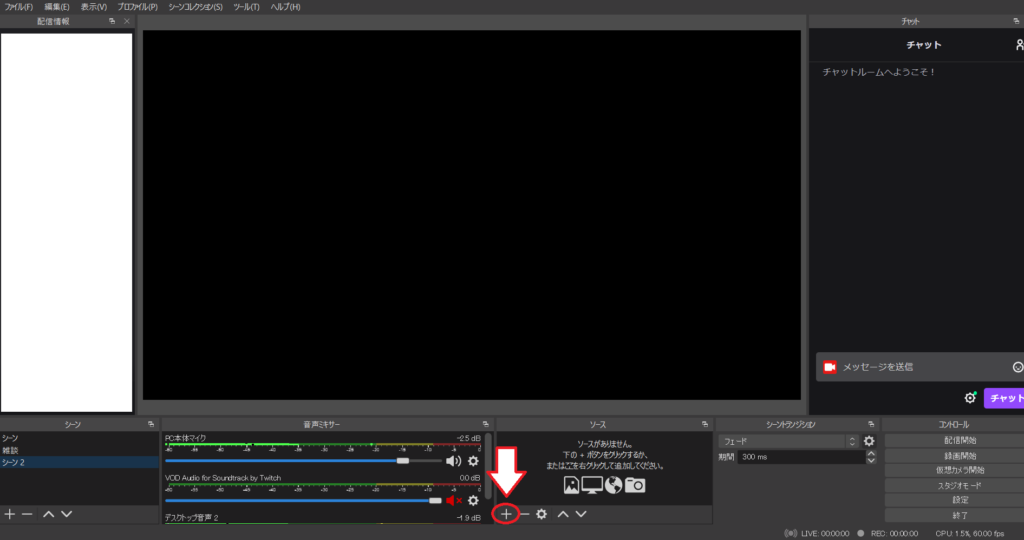Image resolution: width=1024 pixels, height=540 pixels.
Task: Decrease the 期間 duration value
Action: coord(871,461)
